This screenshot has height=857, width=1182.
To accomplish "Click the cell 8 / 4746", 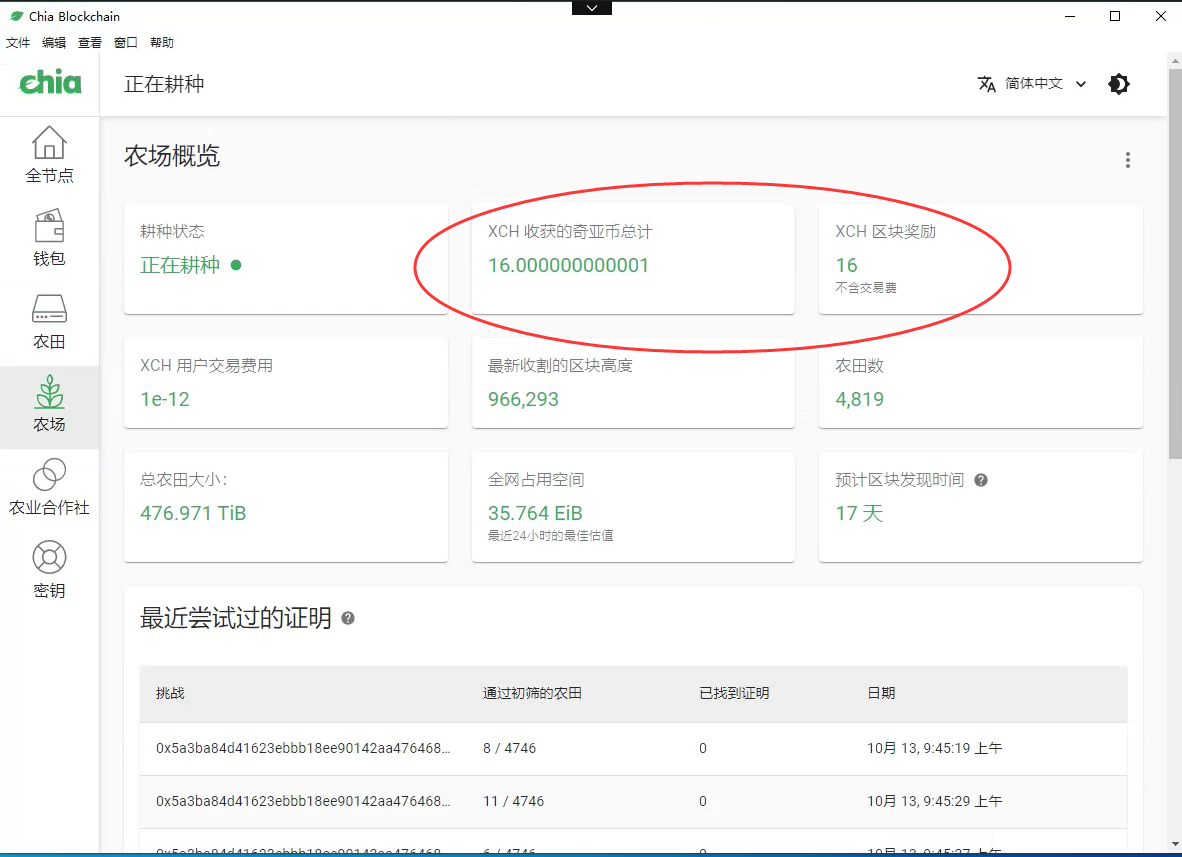I will [x=510, y=748].
